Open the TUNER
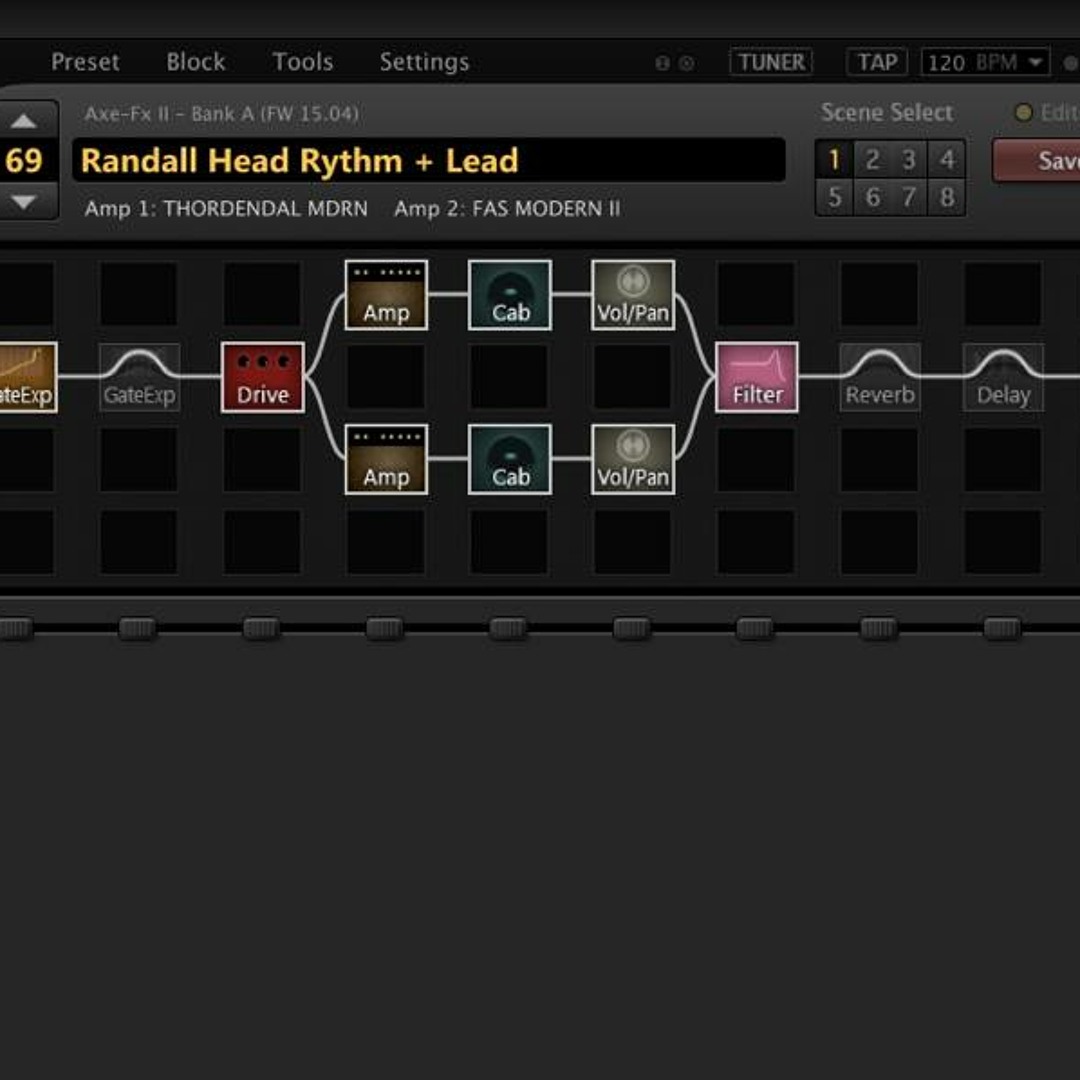This screenshot has height=1080, width=1080. coord(771,62)
